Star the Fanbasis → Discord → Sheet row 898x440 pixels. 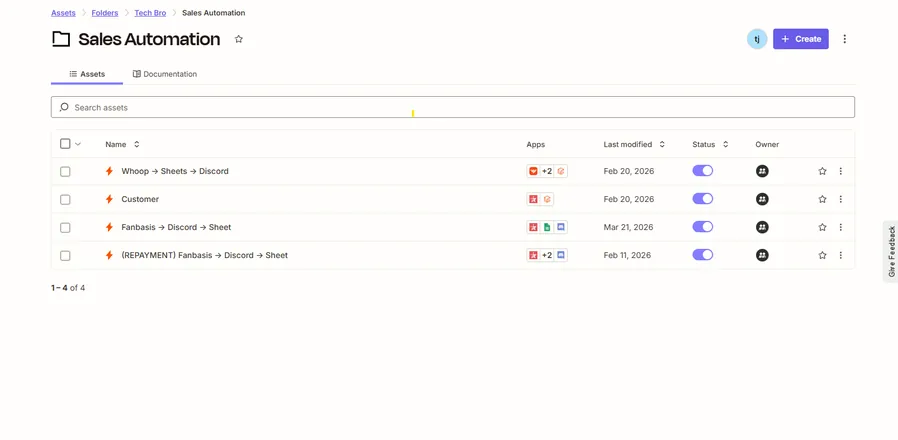(x=822, y=227)
